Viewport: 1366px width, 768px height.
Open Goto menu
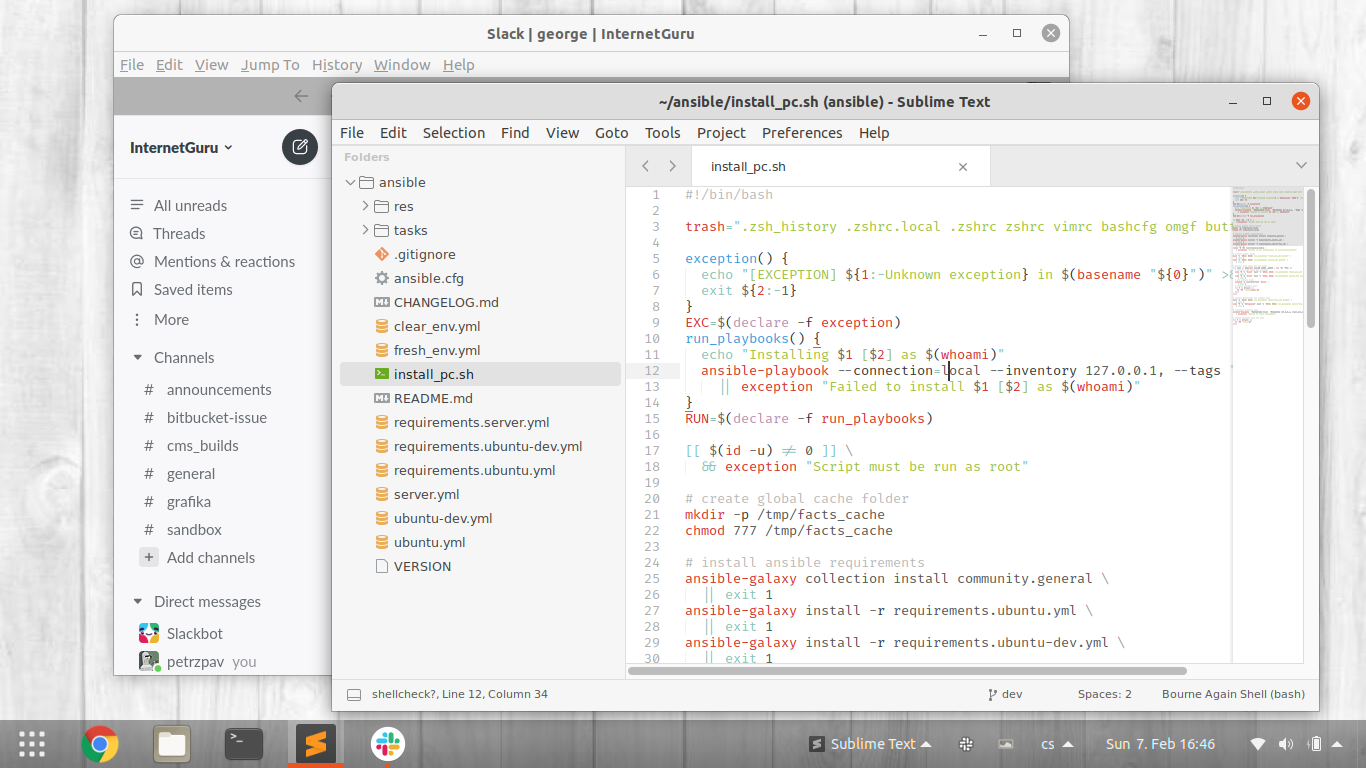coord(612,133)
